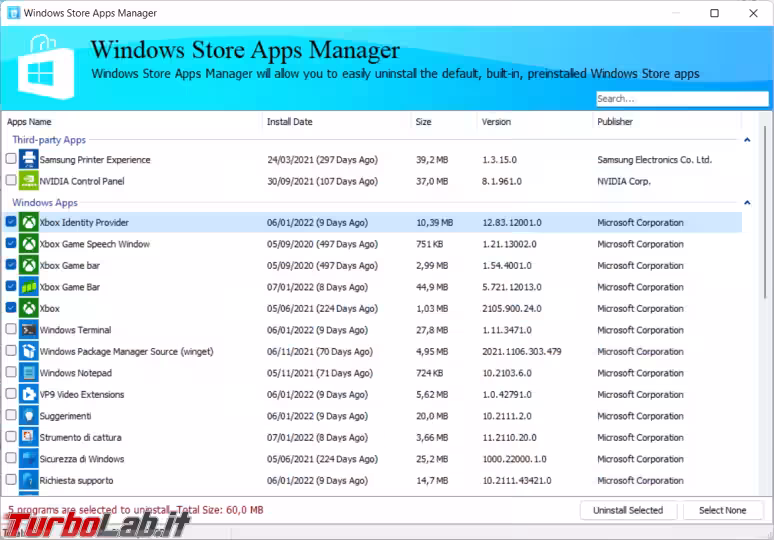This screenshot has width=774, height=540.
Task: Click into the Search field
Action: pyautogui.click(x=682, y=99)
